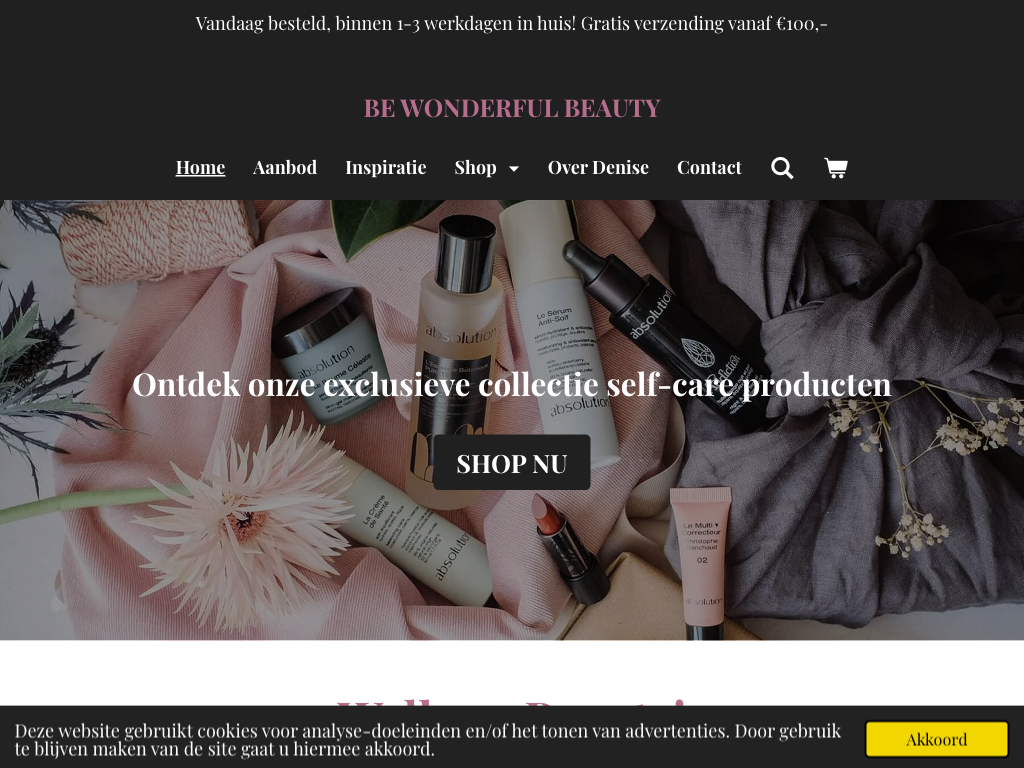Click the Shop navigation label
Image resolution: width=1024 pixels, height=768 pixels.
point(475,167)
